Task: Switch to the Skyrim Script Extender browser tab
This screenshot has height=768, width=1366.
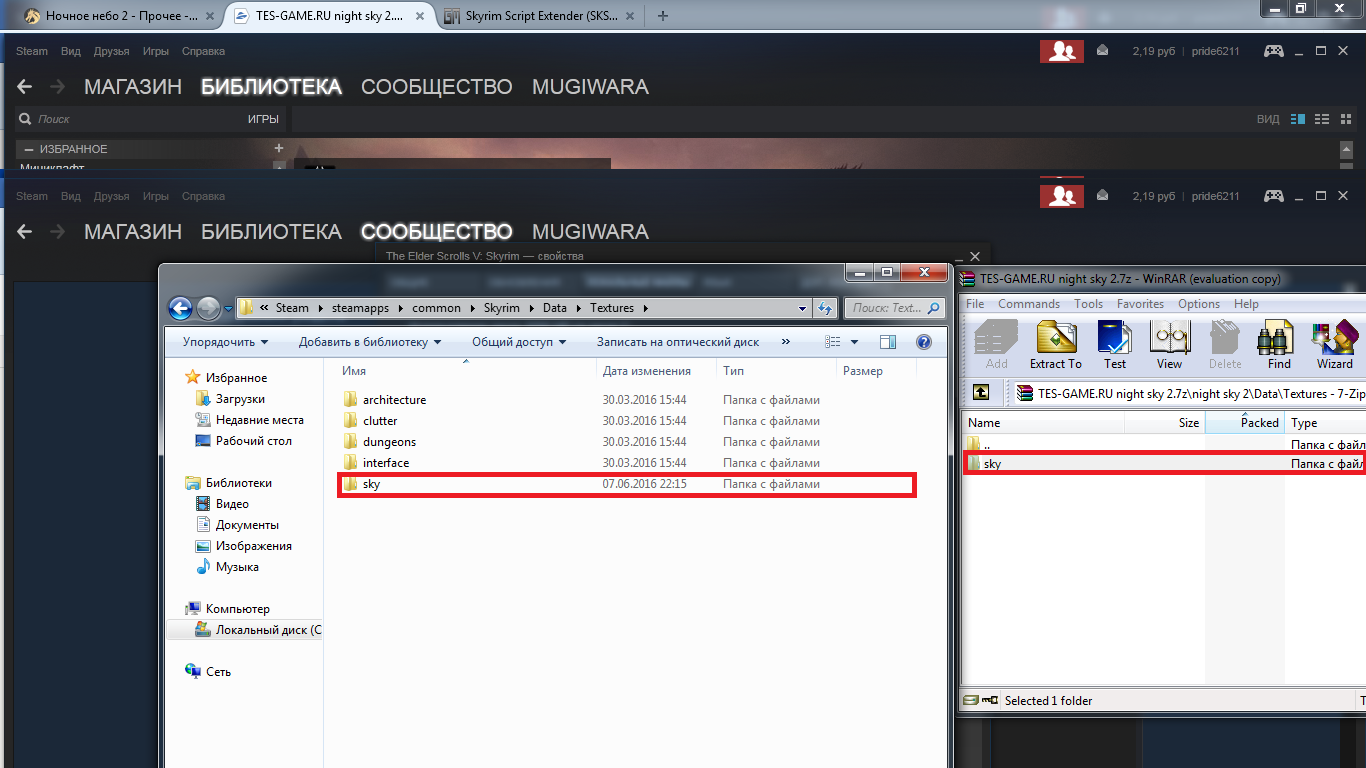Action: (x=539, y=16)
